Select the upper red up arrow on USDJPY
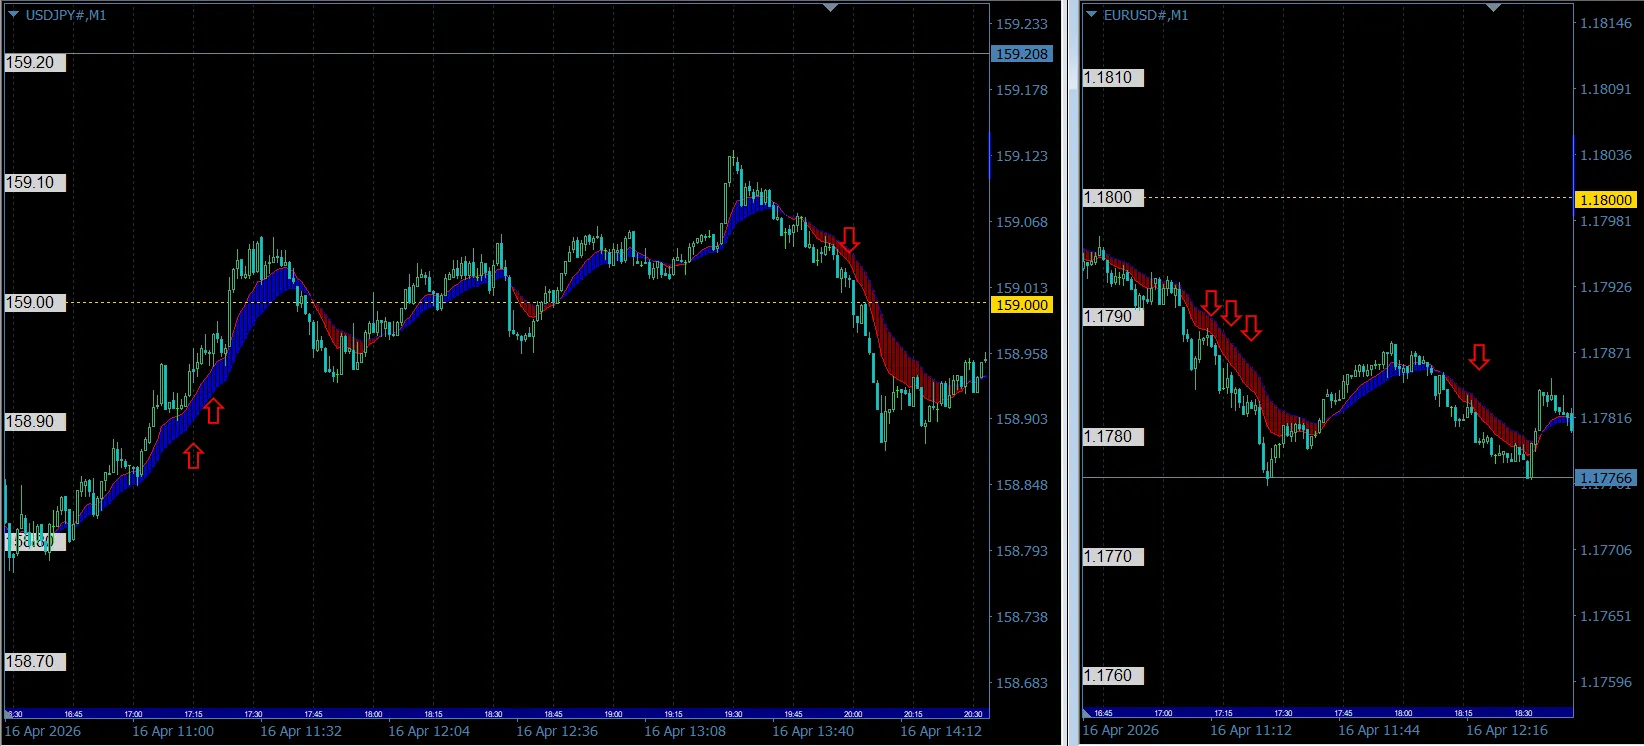Viewport: 1644px width, 746px height. [213, 411]
